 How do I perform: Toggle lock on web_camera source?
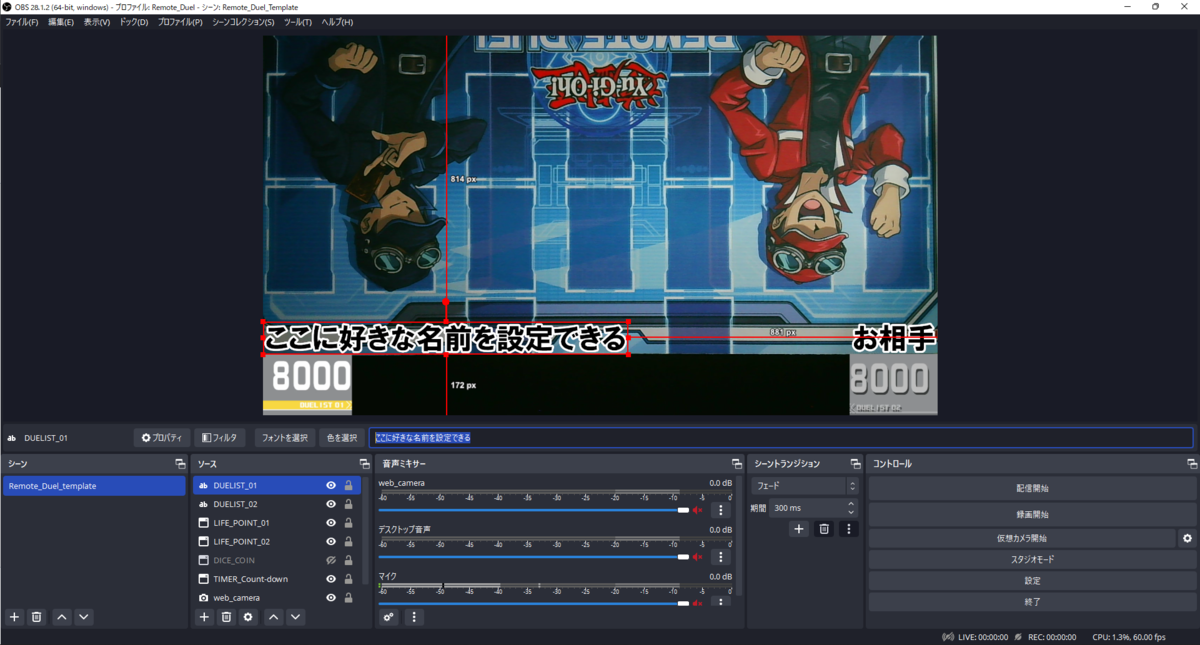tap(348, 598)
